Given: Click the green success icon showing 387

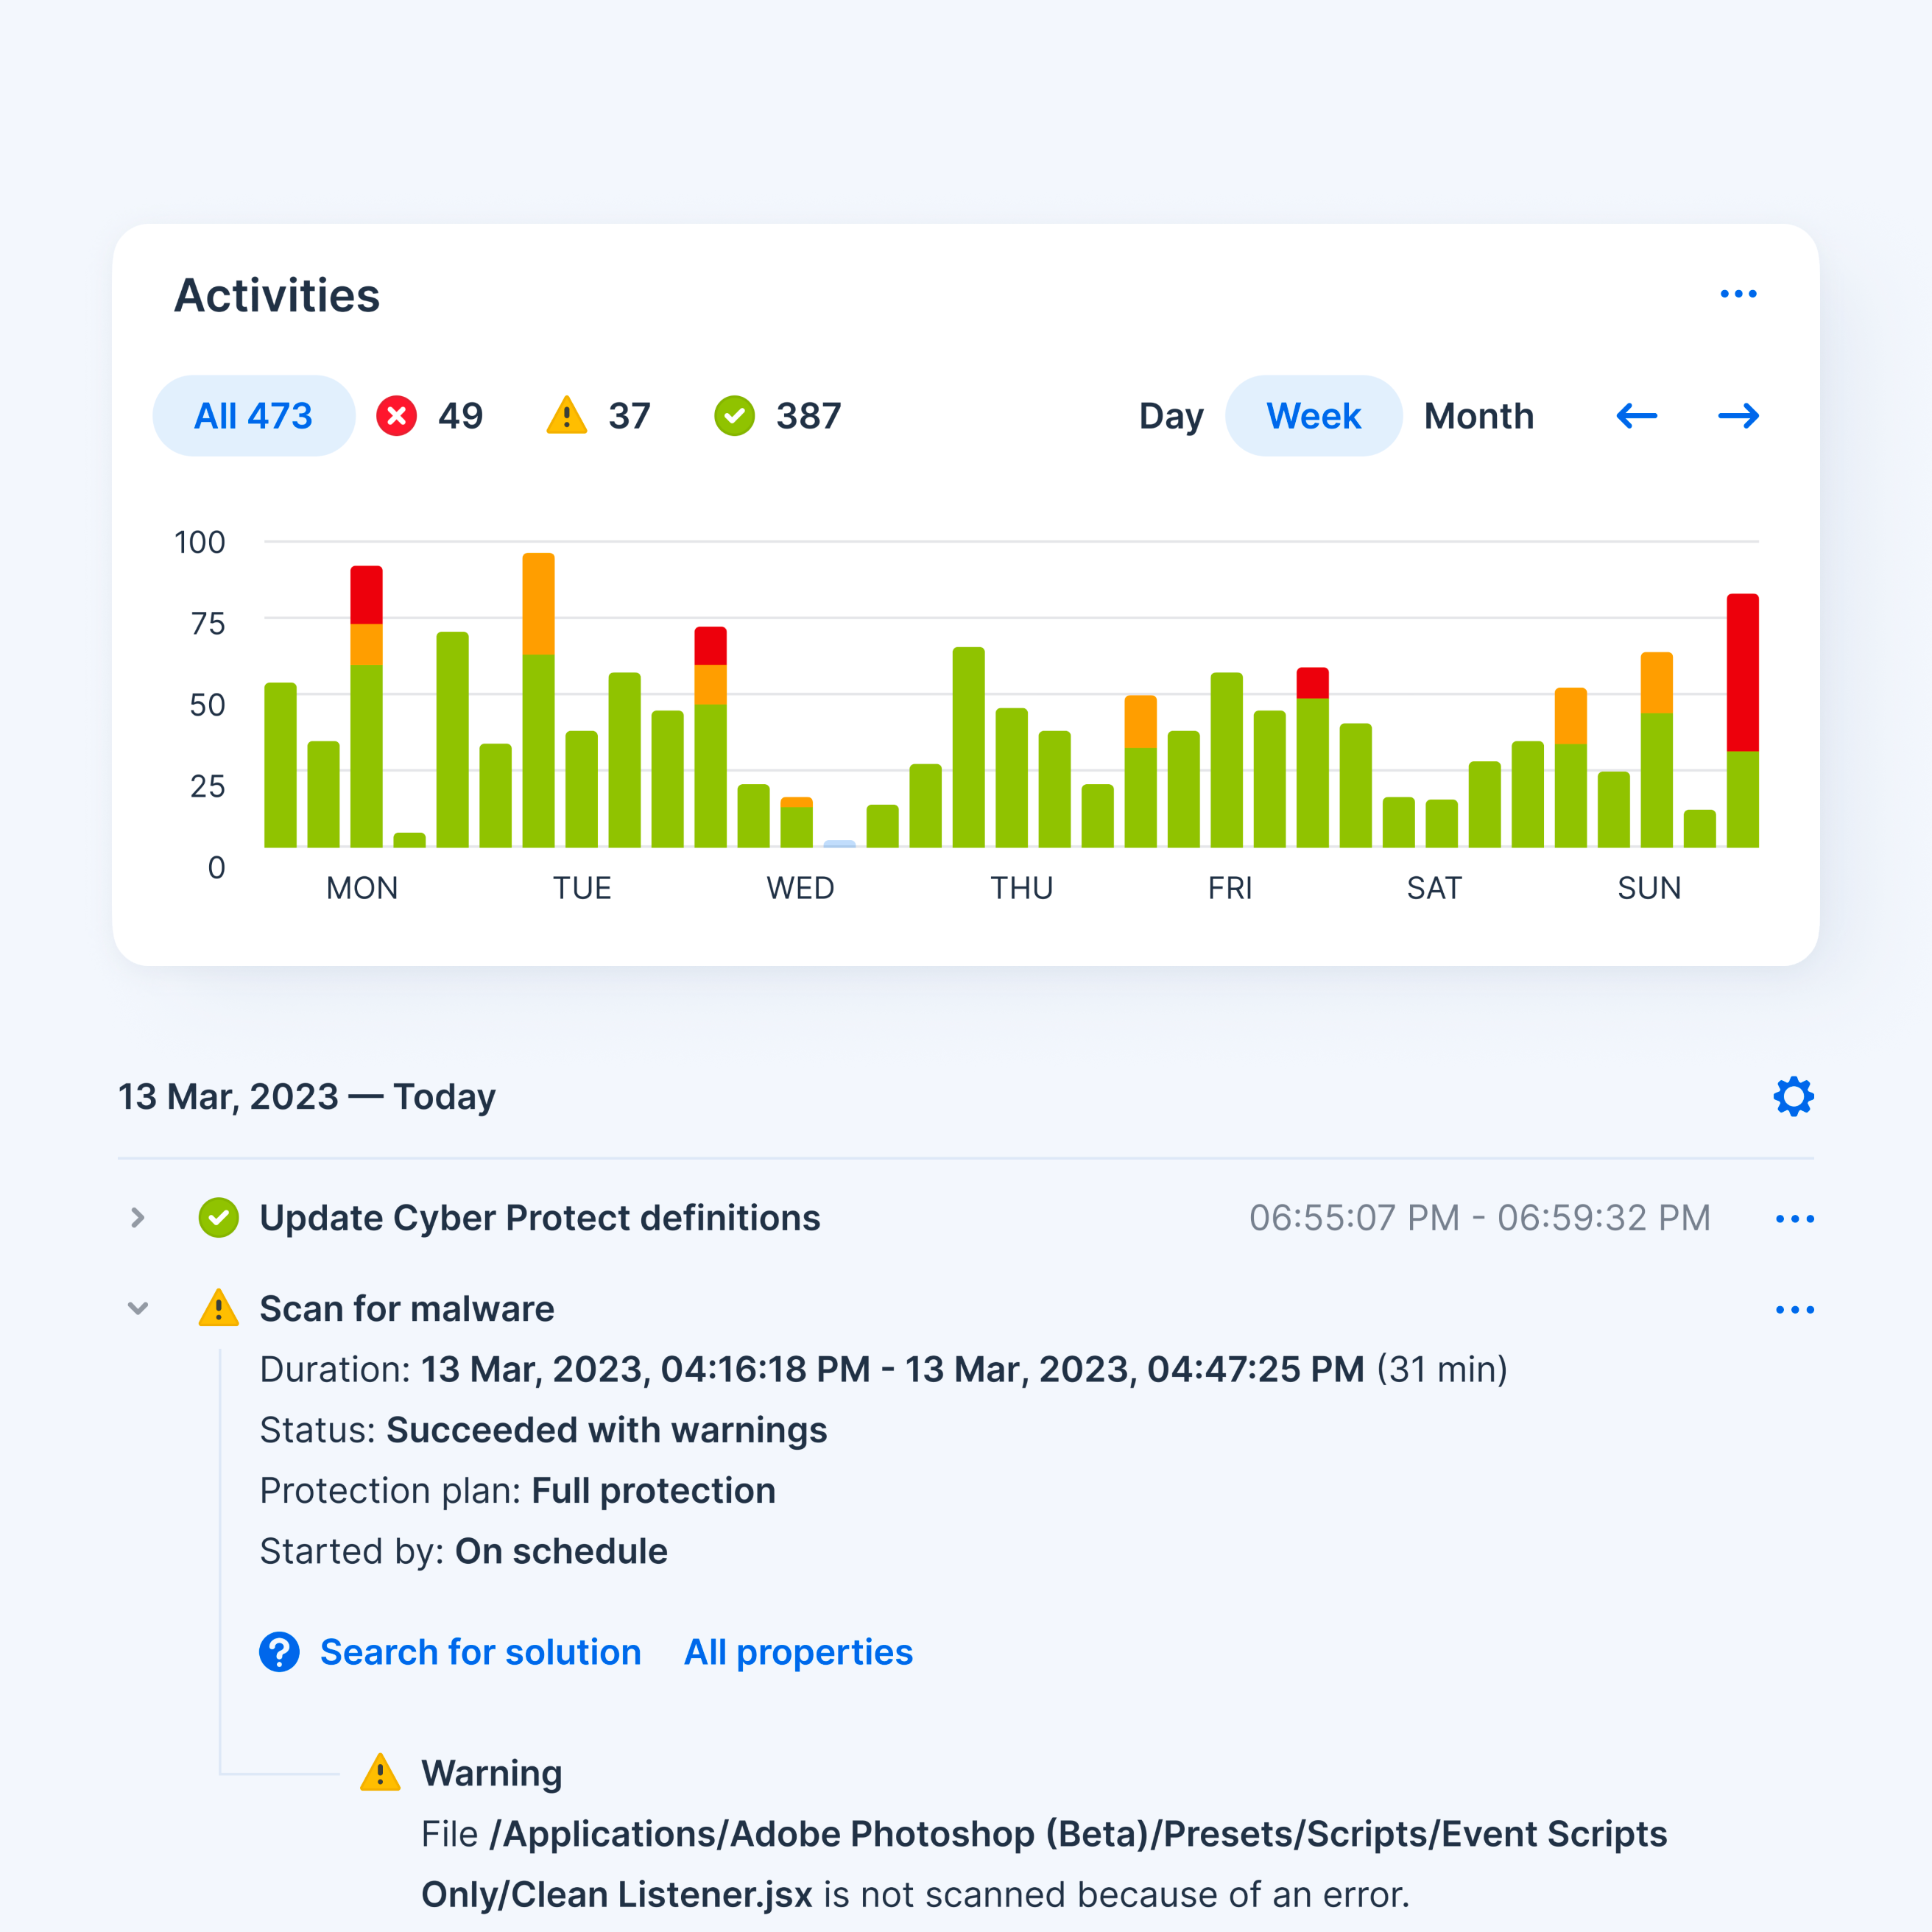Looking at the screenshot, I should point(735,416).
